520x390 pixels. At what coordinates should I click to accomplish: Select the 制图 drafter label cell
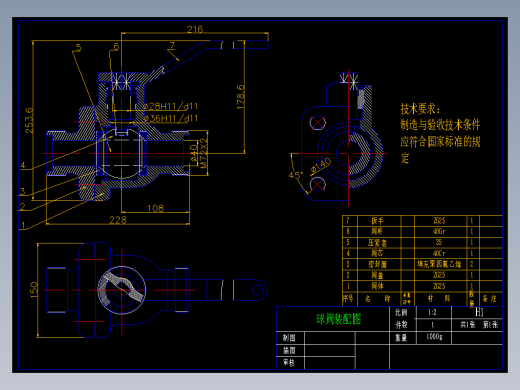coord(289,338)
